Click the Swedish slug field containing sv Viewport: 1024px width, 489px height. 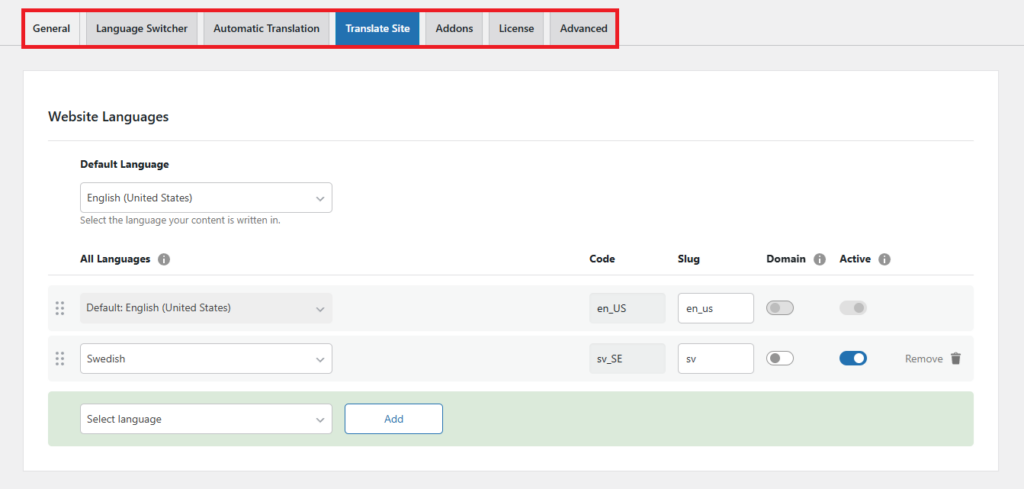point(715,358)
